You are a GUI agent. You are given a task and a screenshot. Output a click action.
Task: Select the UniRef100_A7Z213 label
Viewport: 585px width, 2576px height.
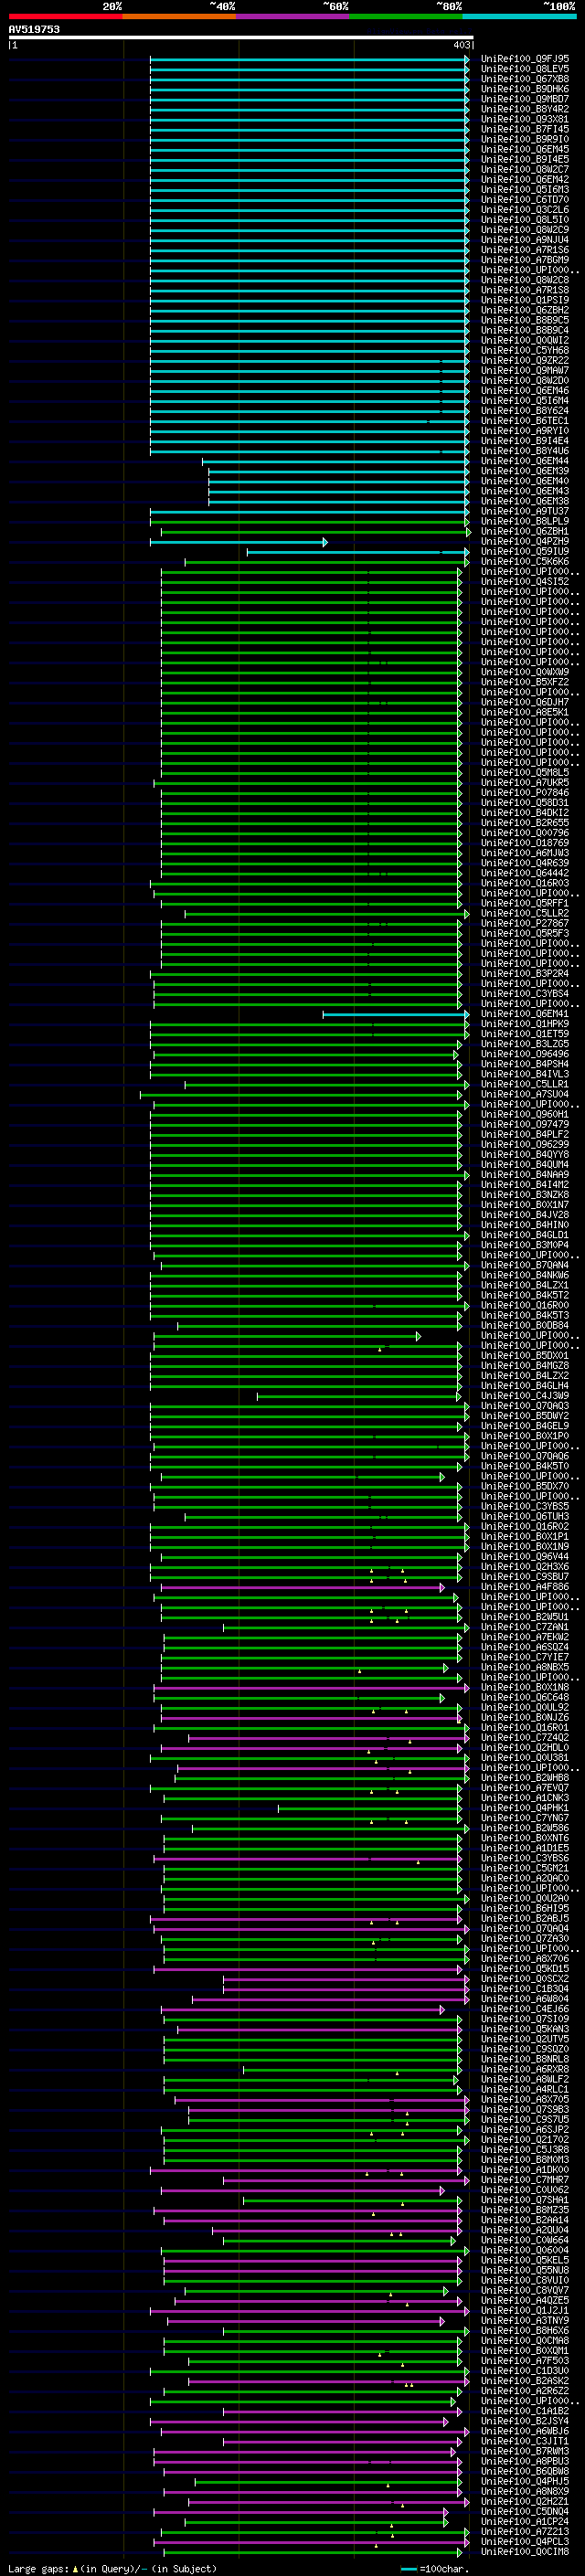525,2532
